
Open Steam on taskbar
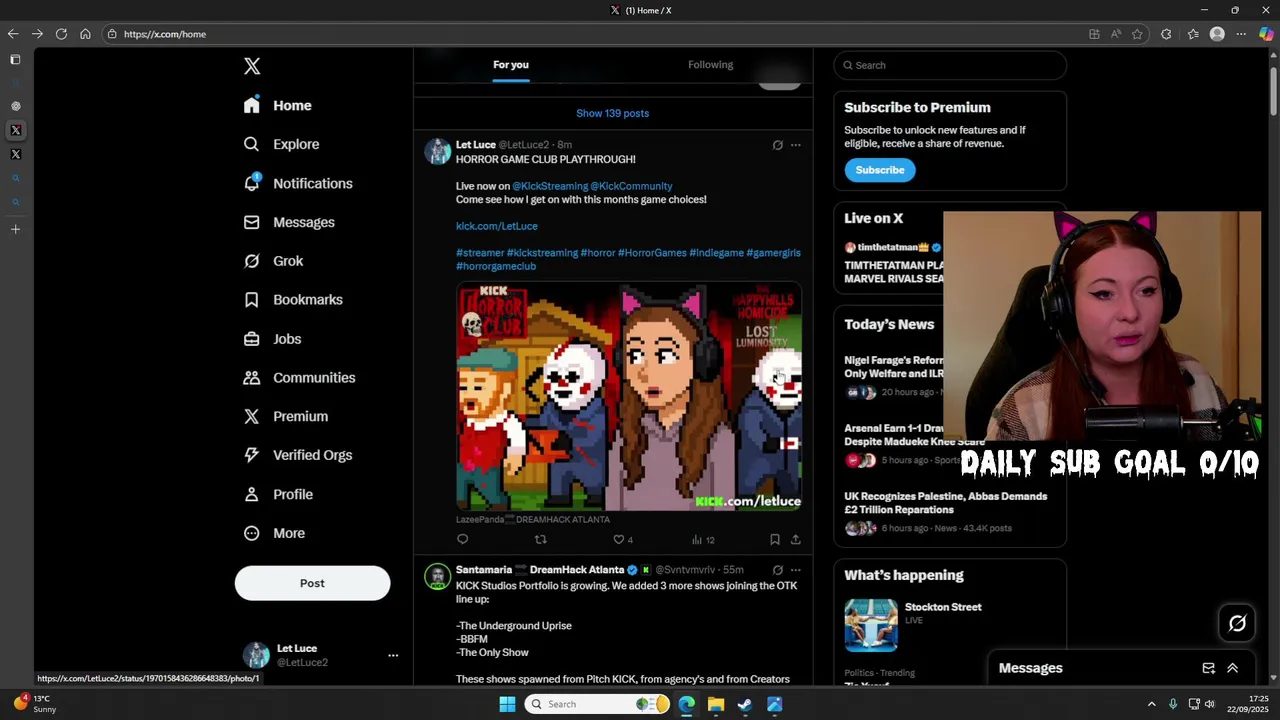click(745, 704)
